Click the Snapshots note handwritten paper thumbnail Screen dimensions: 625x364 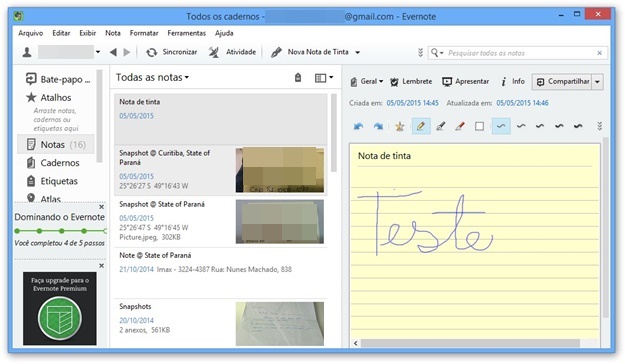pyautogui.click(x=280, y=324)
